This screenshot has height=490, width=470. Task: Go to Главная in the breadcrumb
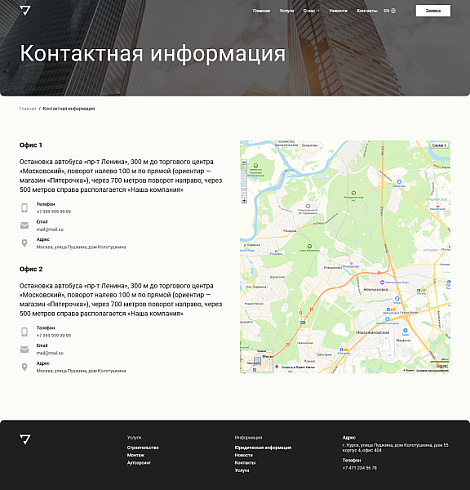(28, 109)
